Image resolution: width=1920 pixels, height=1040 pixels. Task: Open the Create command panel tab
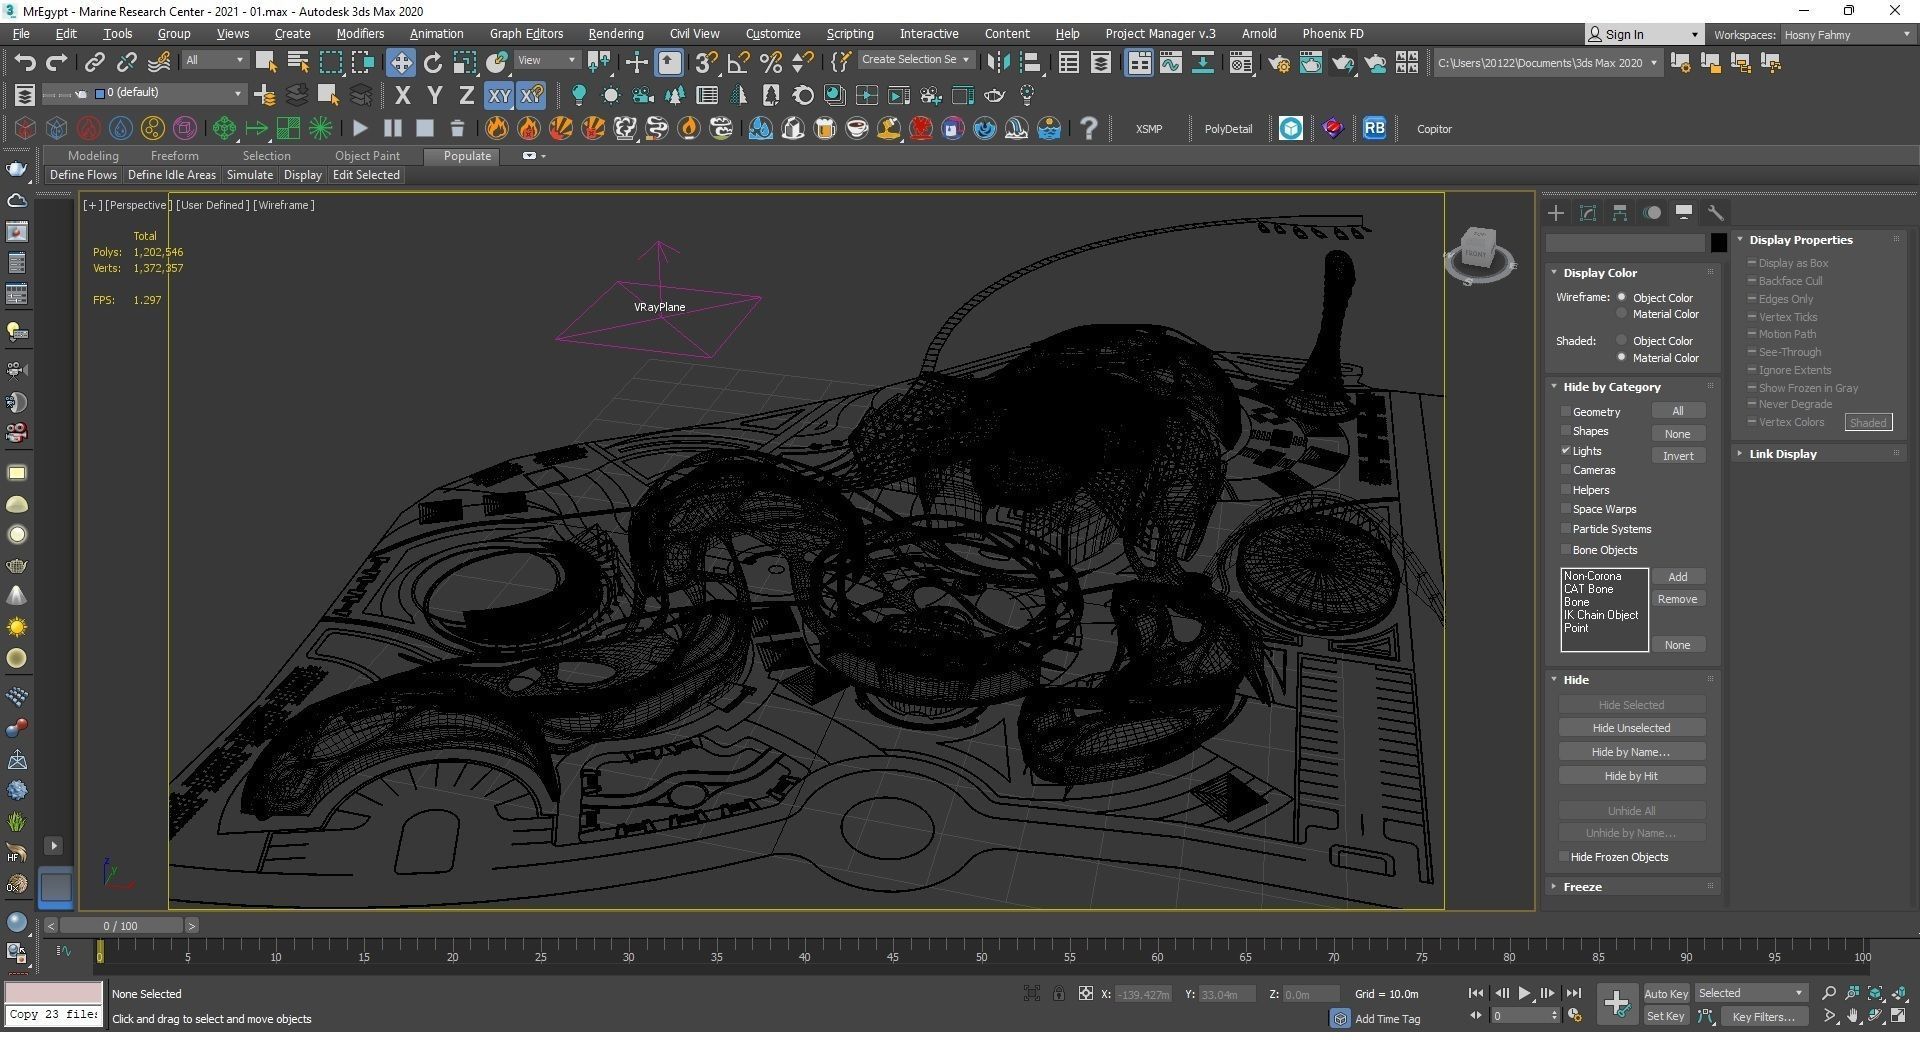click(x=1556, y=213)
